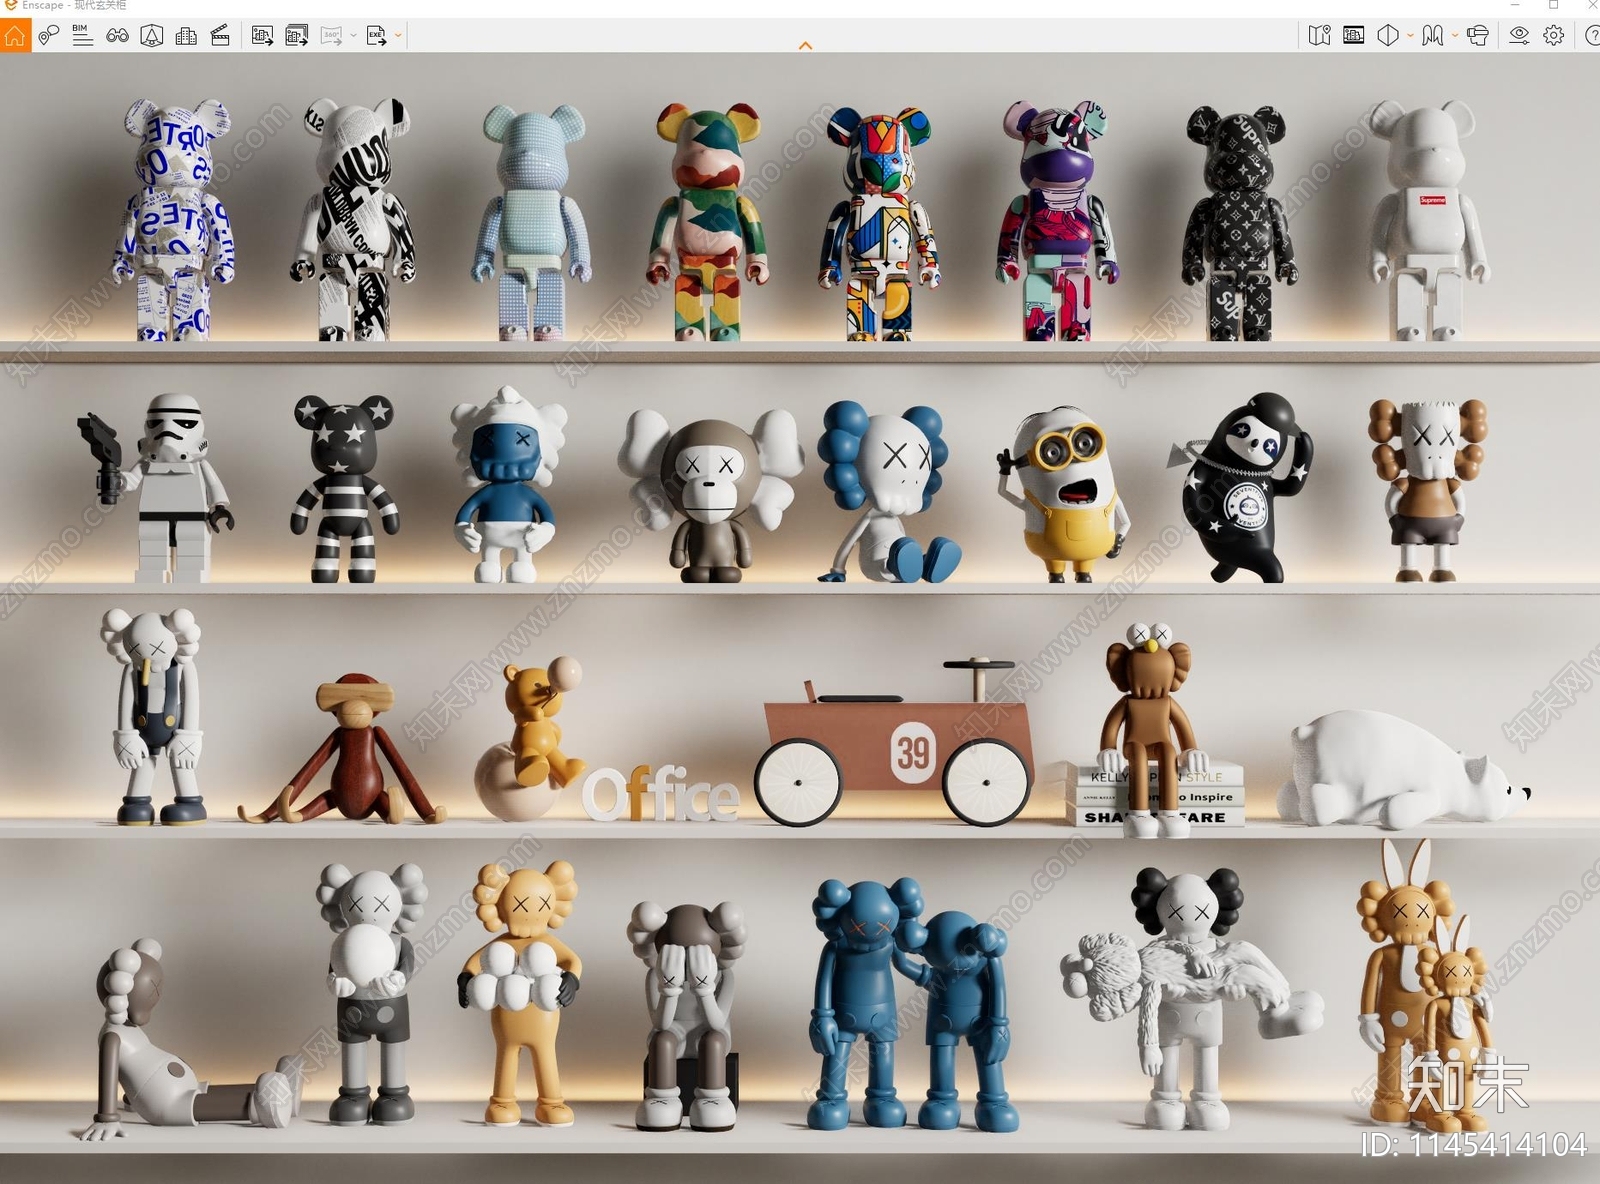Expand the EXE export options
Screen dimensions: 1600x1184
pos(398,36)
